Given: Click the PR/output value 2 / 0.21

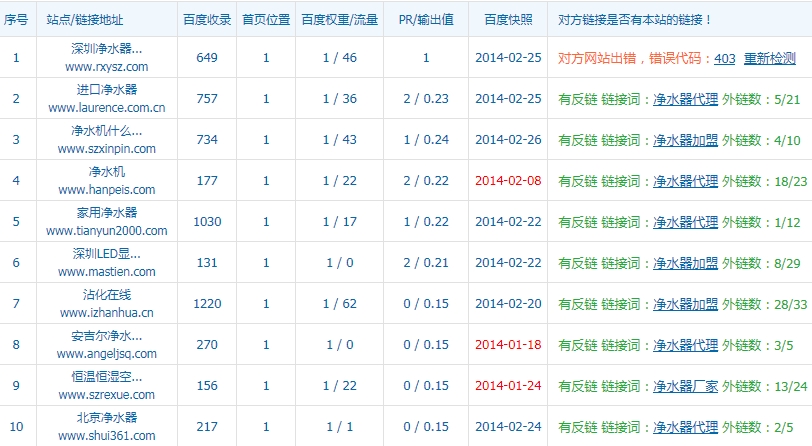Looking at the screenshot, I should pyautogui.click(x=426, y=262).
